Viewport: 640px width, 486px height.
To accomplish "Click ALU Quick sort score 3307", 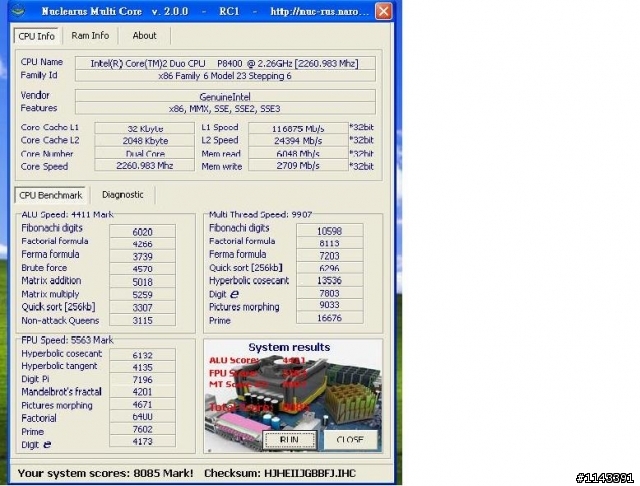I will pos(142,307).
